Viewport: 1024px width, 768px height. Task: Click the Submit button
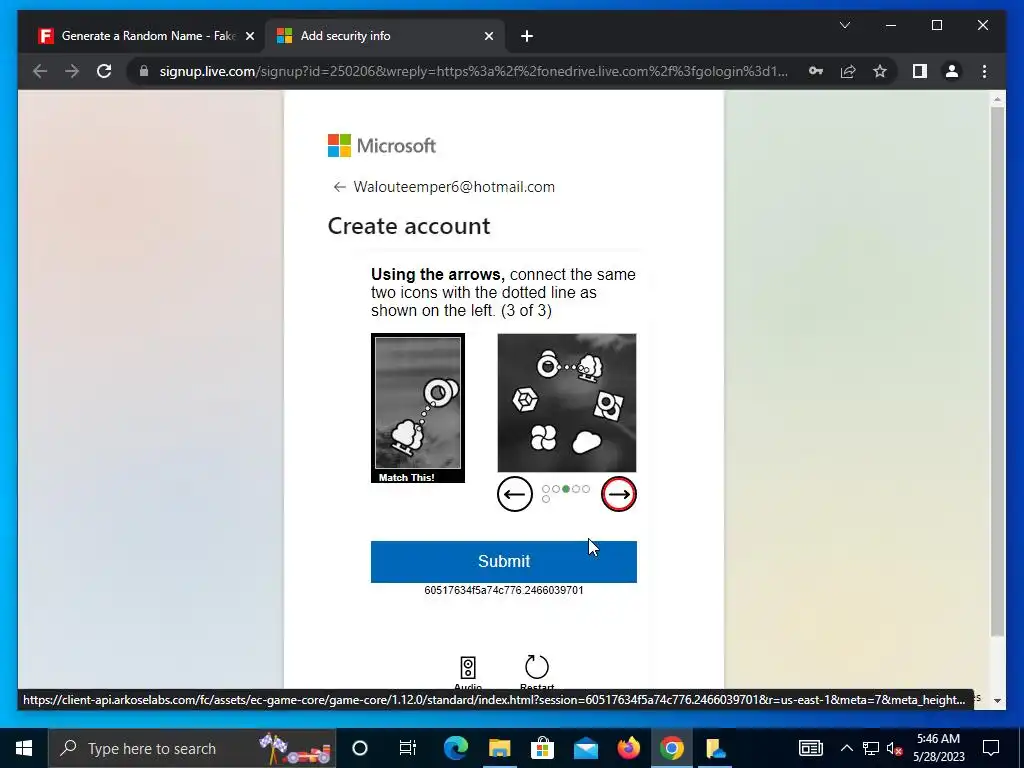[x=504, y=562]
